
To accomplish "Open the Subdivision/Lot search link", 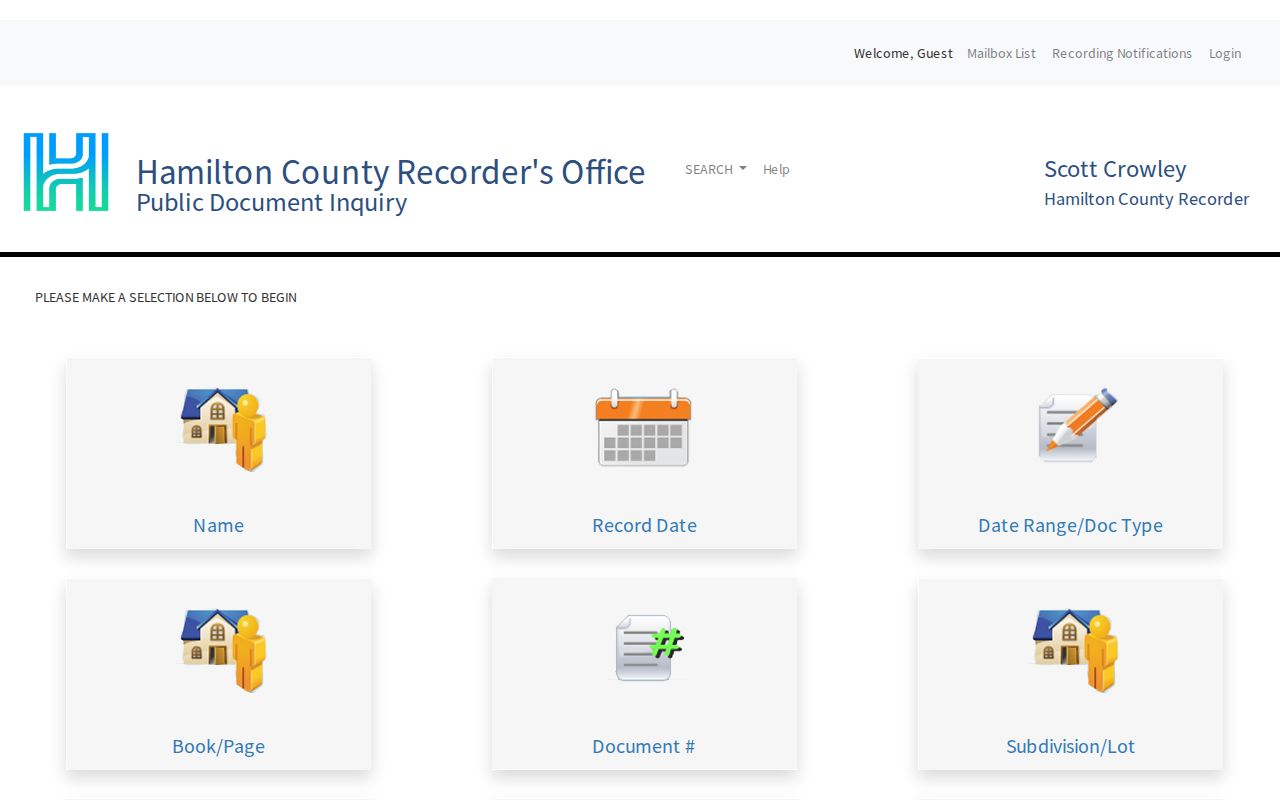I will [x=1070, y=746].
